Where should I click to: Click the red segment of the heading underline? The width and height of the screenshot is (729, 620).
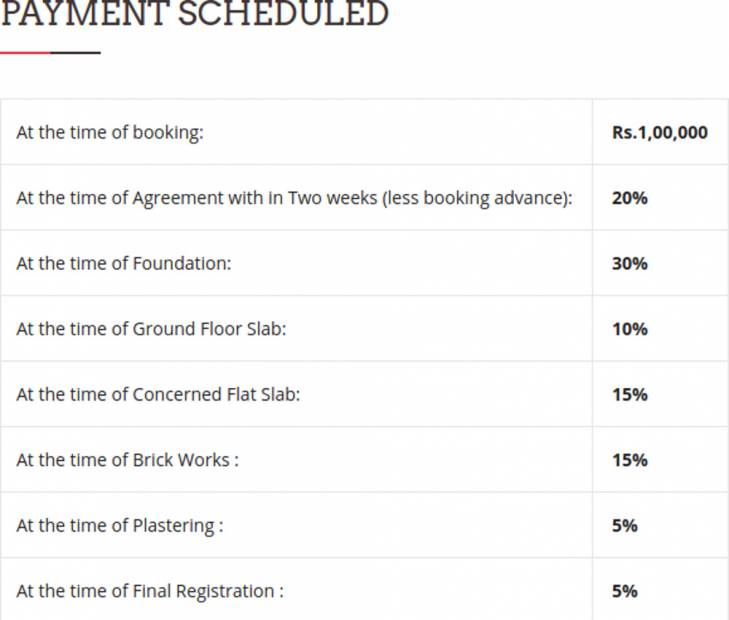coord(25,52)
